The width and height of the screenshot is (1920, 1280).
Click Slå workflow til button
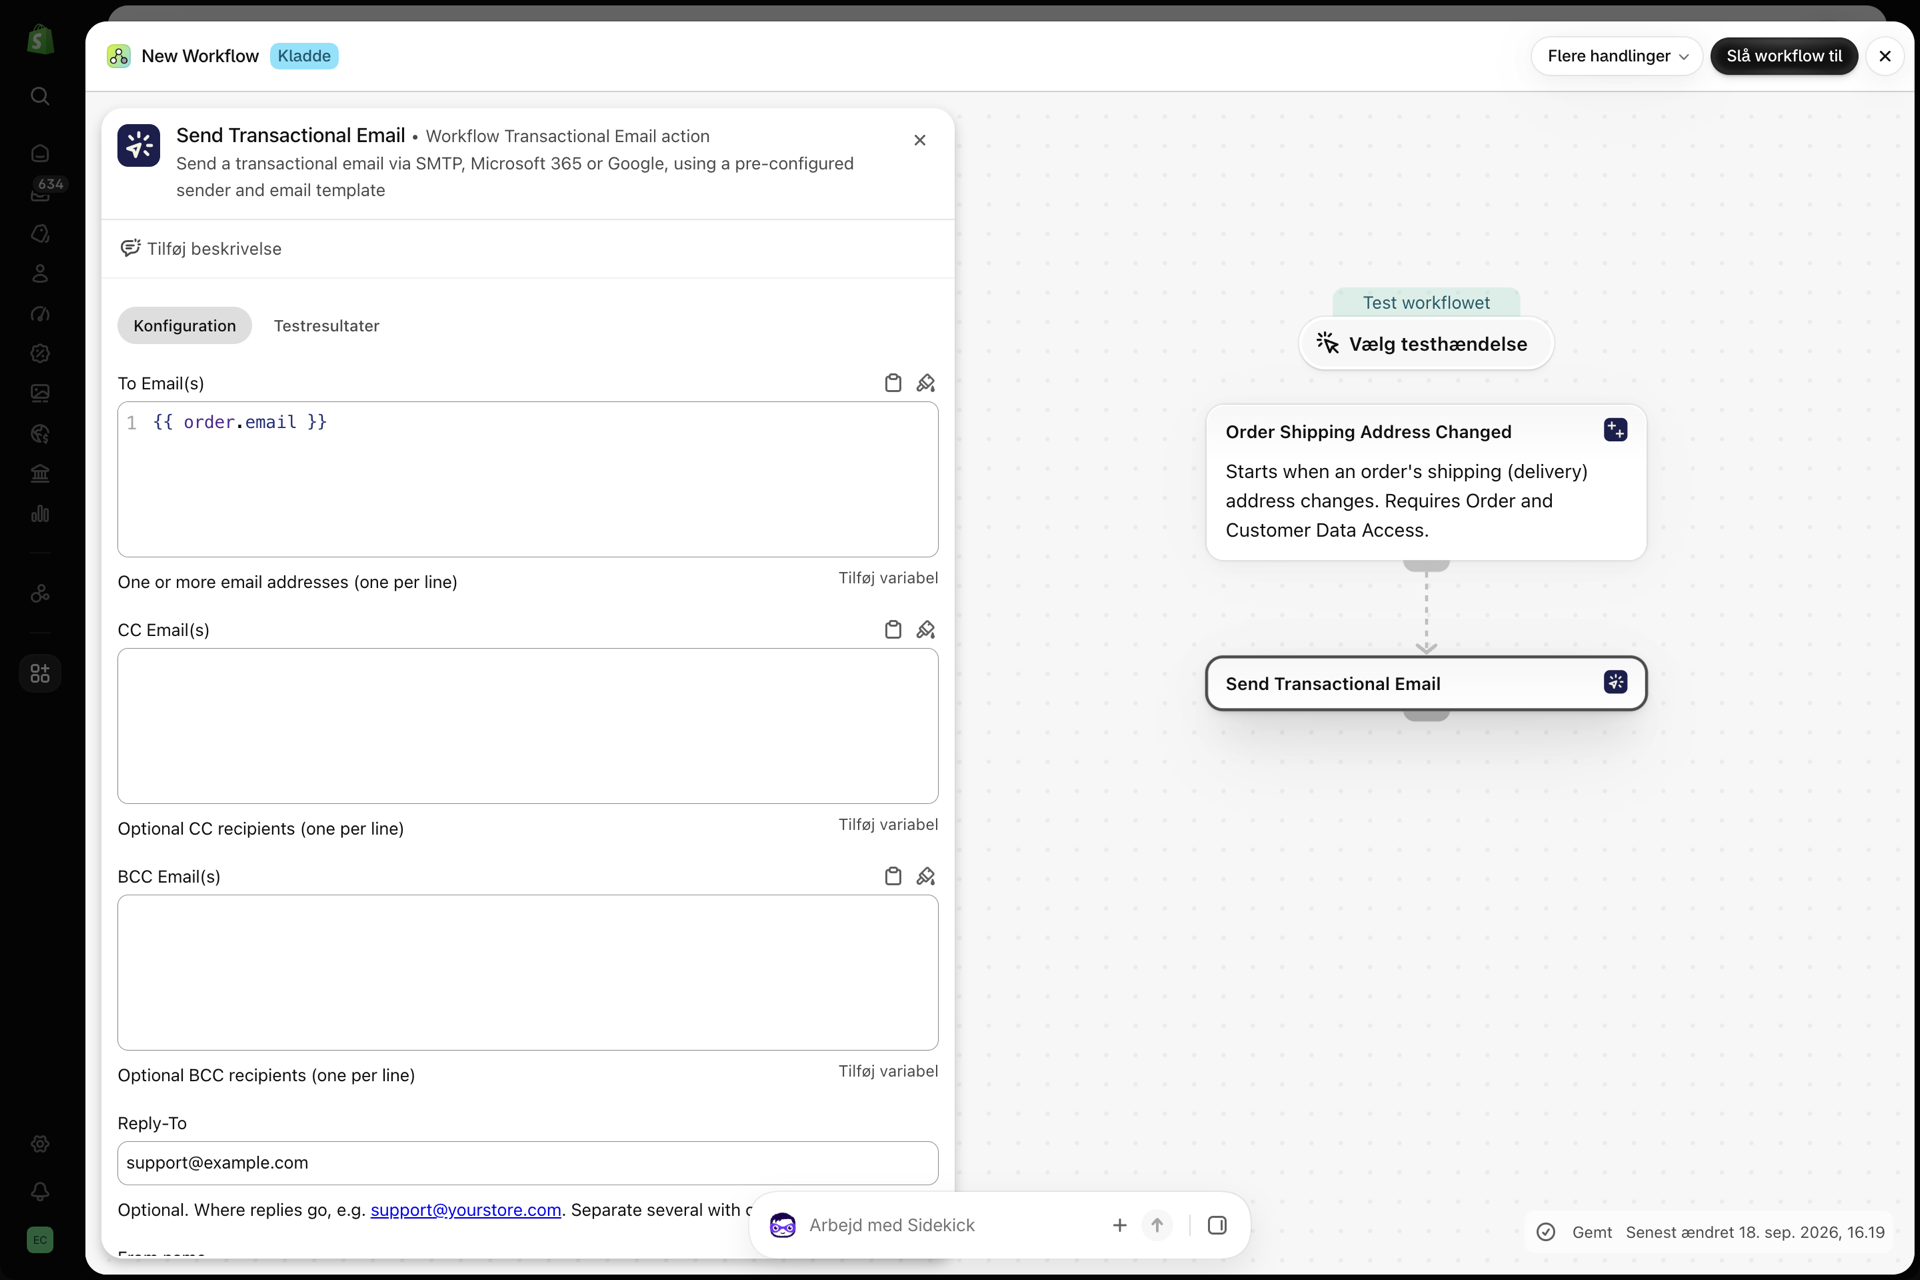click(x=1784, y=56)
